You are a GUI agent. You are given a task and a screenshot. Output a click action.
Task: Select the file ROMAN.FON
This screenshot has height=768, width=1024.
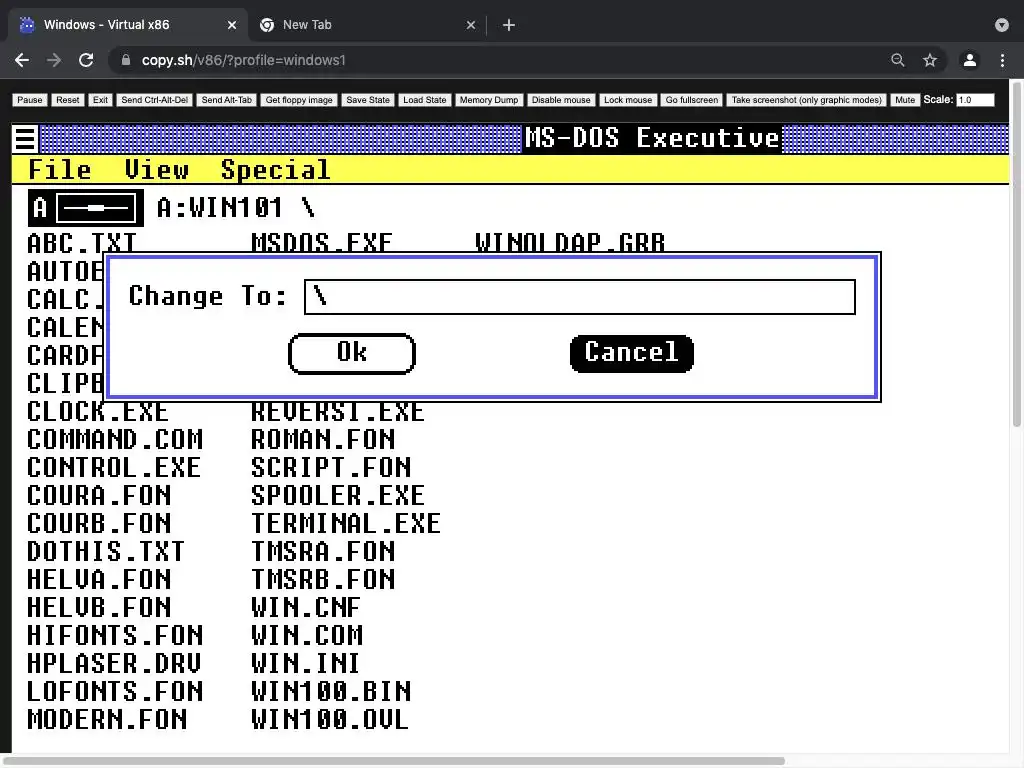click(x=323, y=440)
